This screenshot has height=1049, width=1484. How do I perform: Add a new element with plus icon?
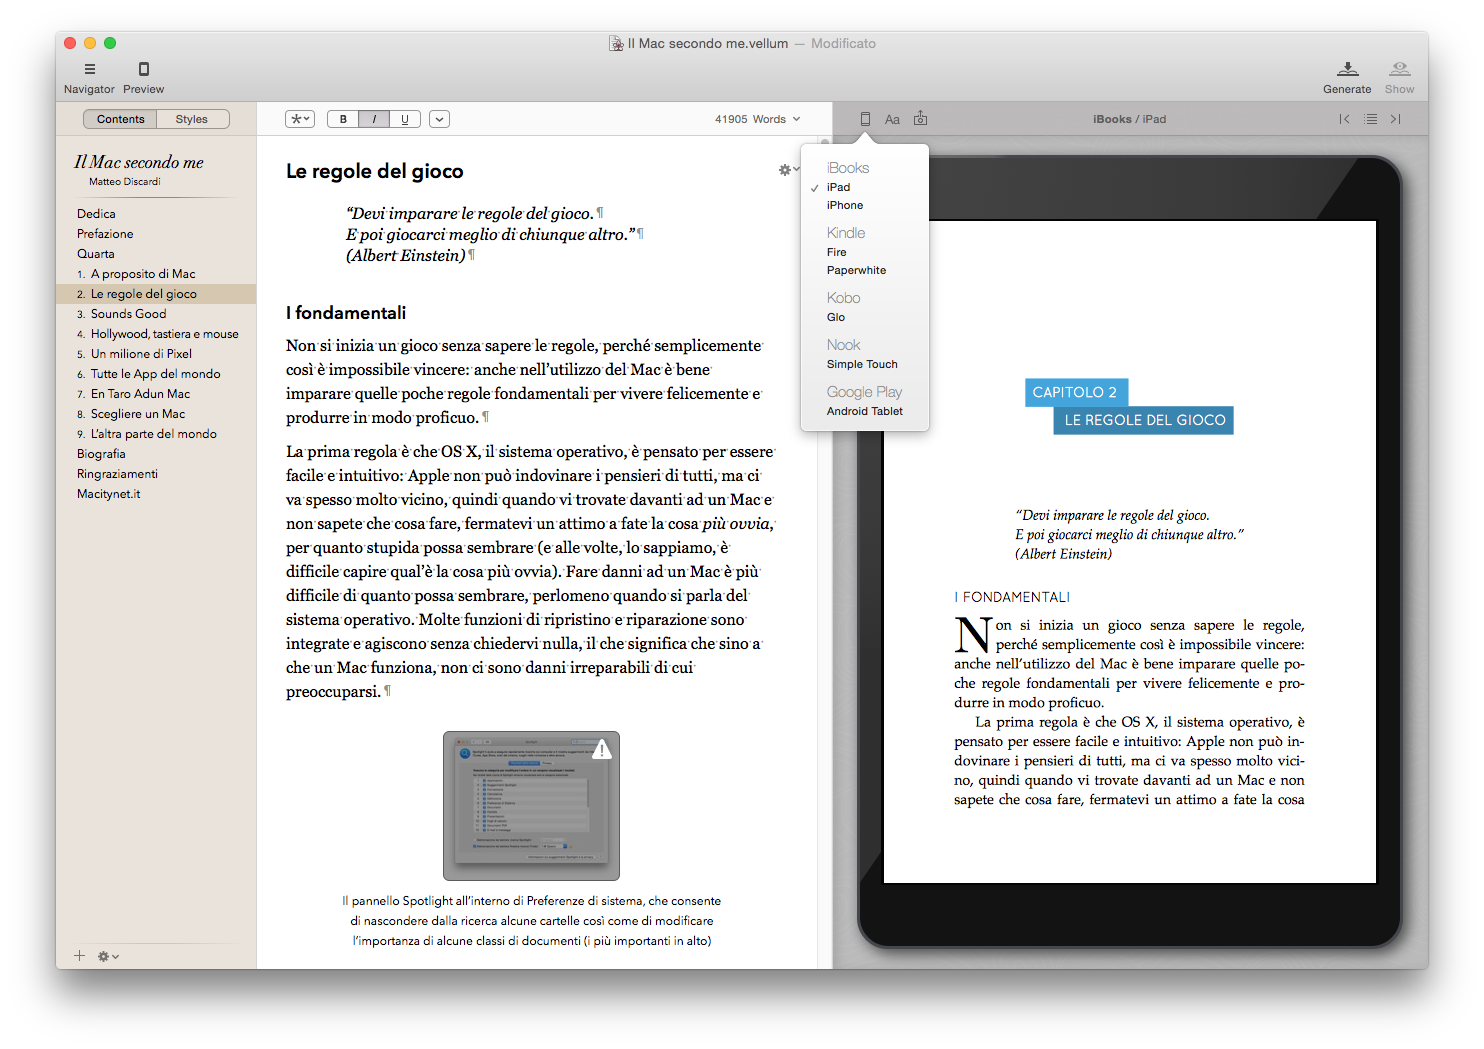click(79, 956)
